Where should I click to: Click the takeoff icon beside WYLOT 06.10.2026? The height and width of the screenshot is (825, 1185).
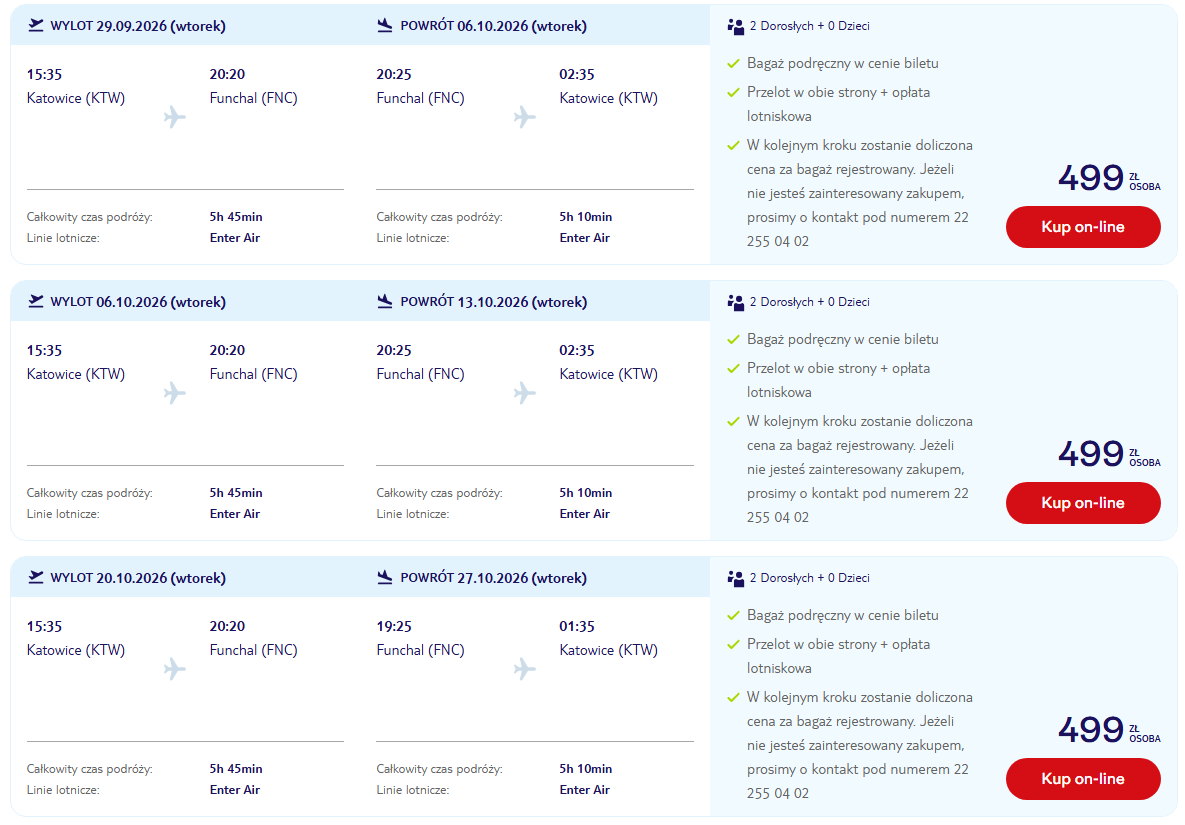(36, 301)
